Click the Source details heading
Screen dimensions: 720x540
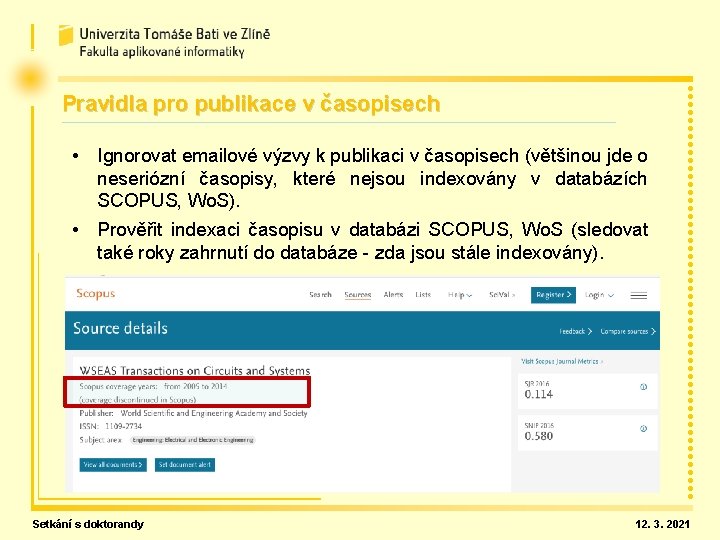(120, 328)
